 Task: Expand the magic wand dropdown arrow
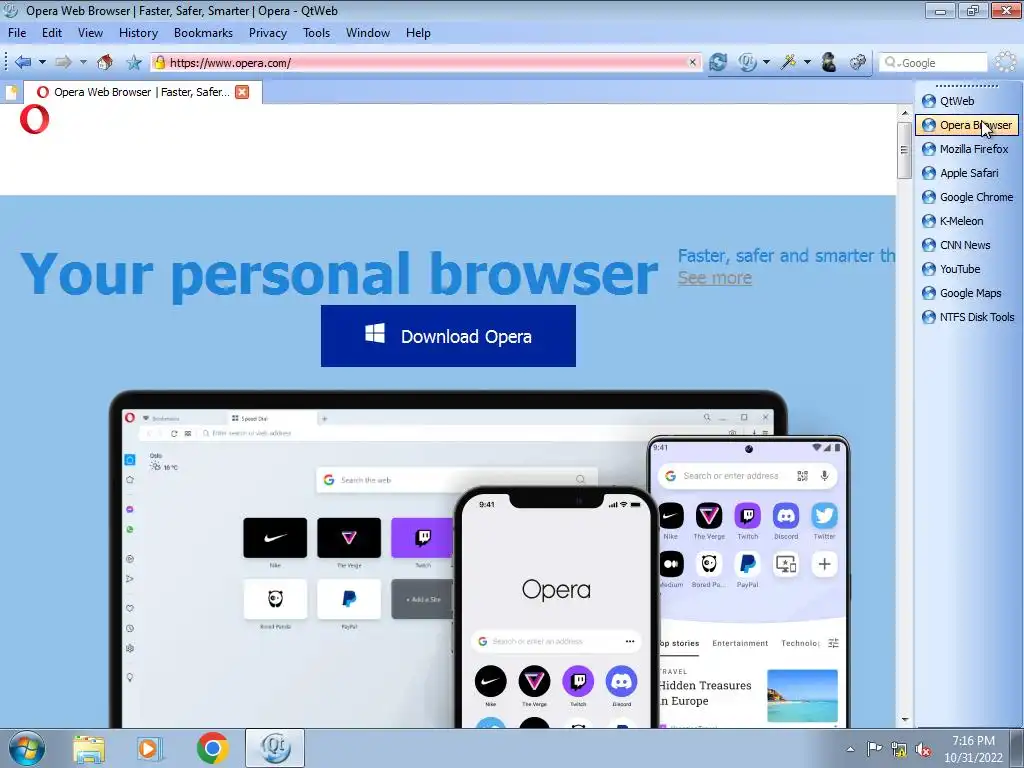coord(807,62)
